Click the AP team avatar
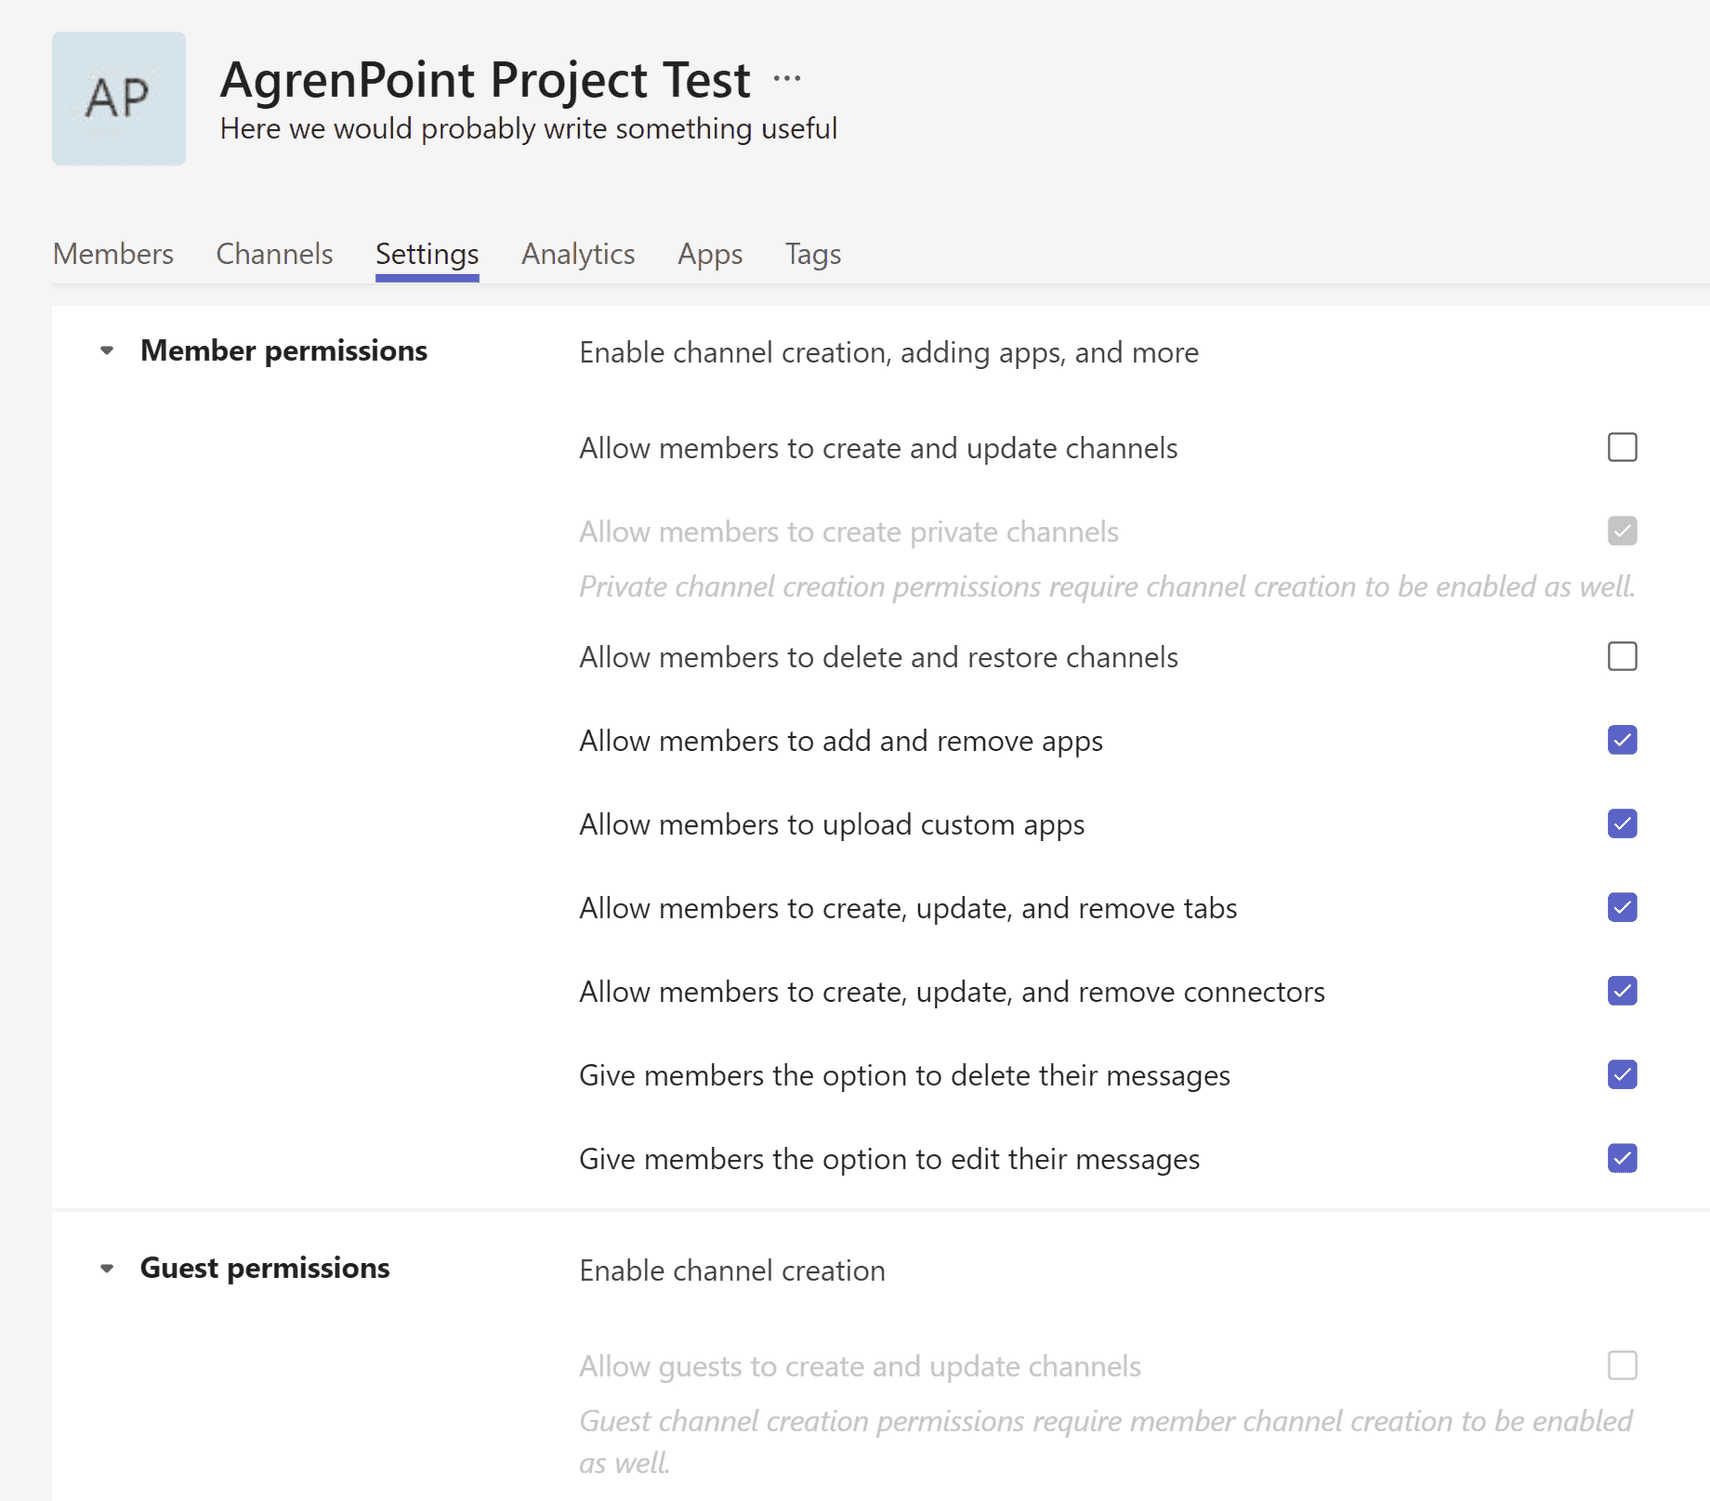 (x=118, y=98)
